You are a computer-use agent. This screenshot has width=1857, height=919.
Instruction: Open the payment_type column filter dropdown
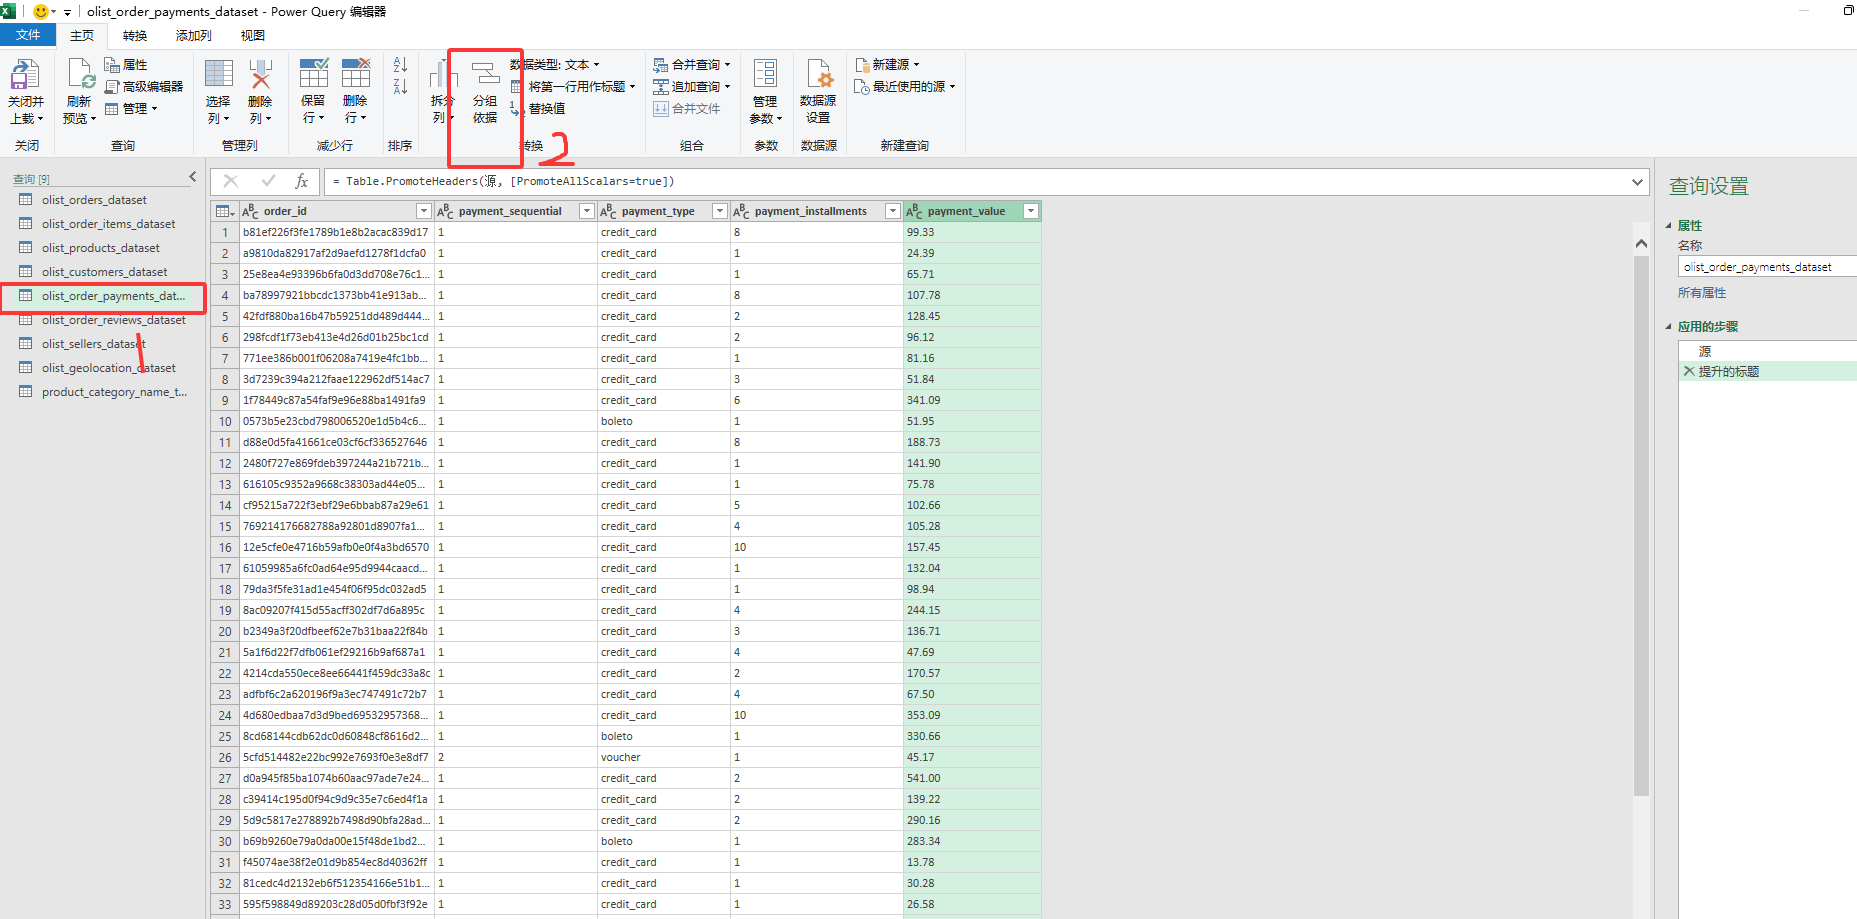coord(719,211)
